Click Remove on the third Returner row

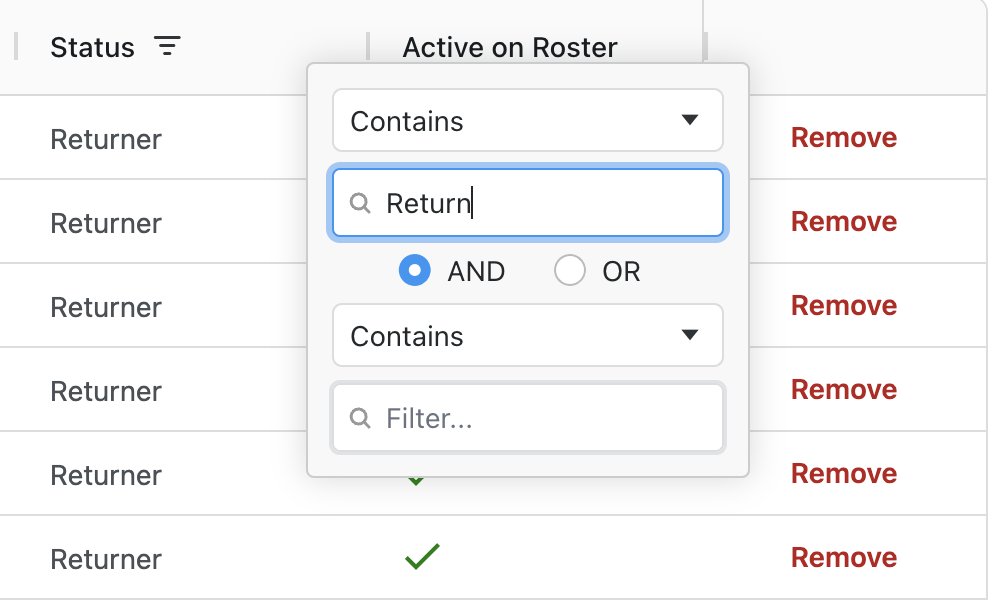tap(843, 306)
